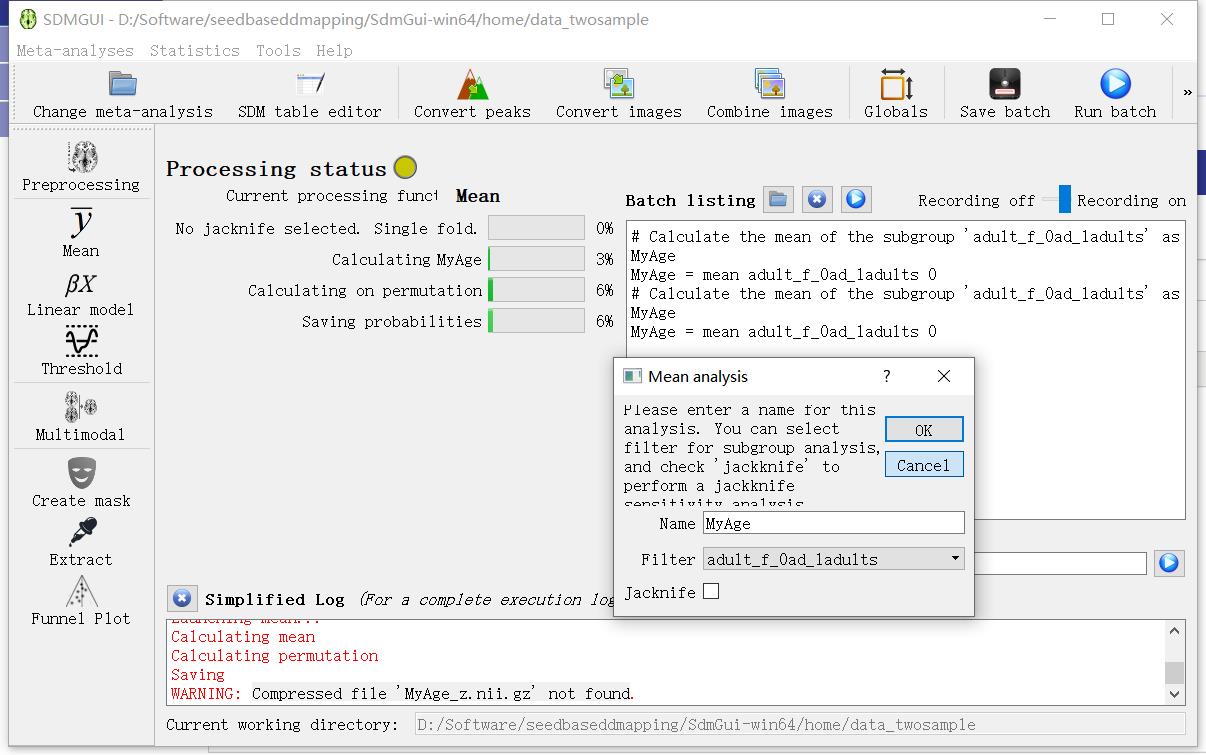Screen dimensions: 1206x755
Task: Toggle the batch Recording on/off switch
Action: point(1056,200)
